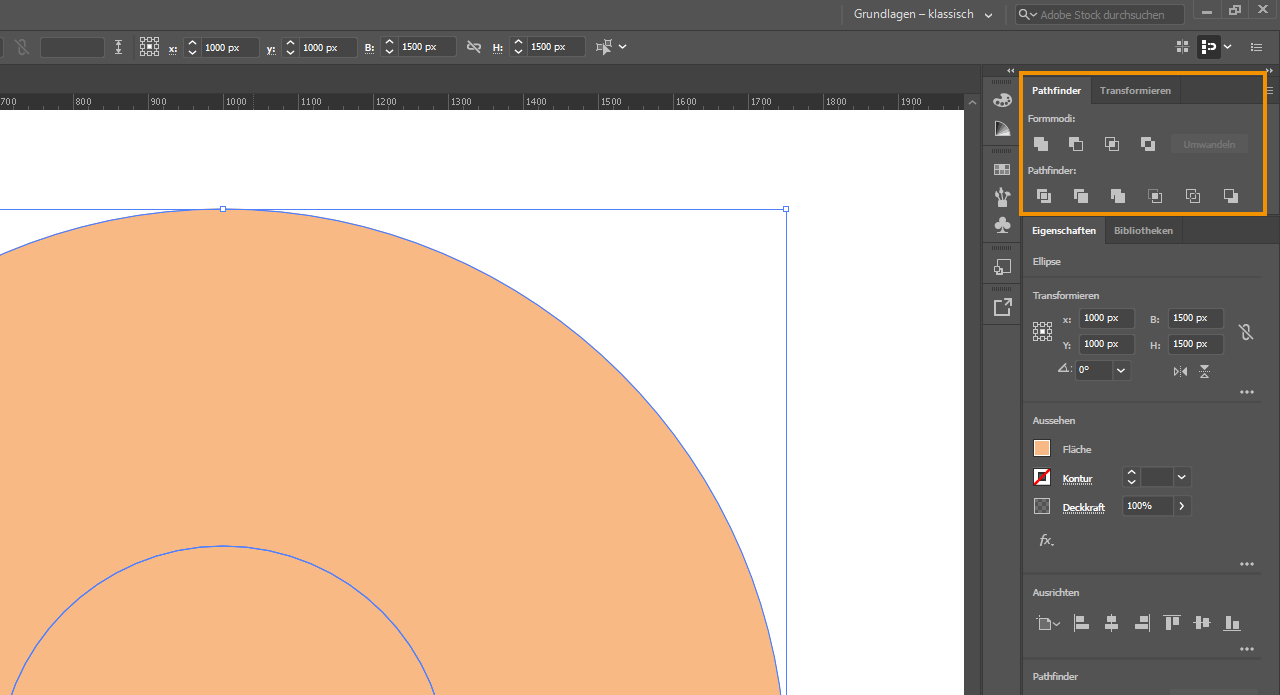Image resolution: width=1280 pixels, height=695 pixels.
Task: Switch to the Pathfinder tab
Action: tap(1056, 90)
